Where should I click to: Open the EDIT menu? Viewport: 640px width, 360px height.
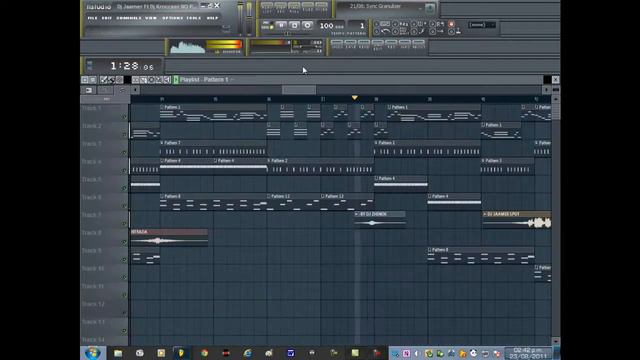pos(107,18)
